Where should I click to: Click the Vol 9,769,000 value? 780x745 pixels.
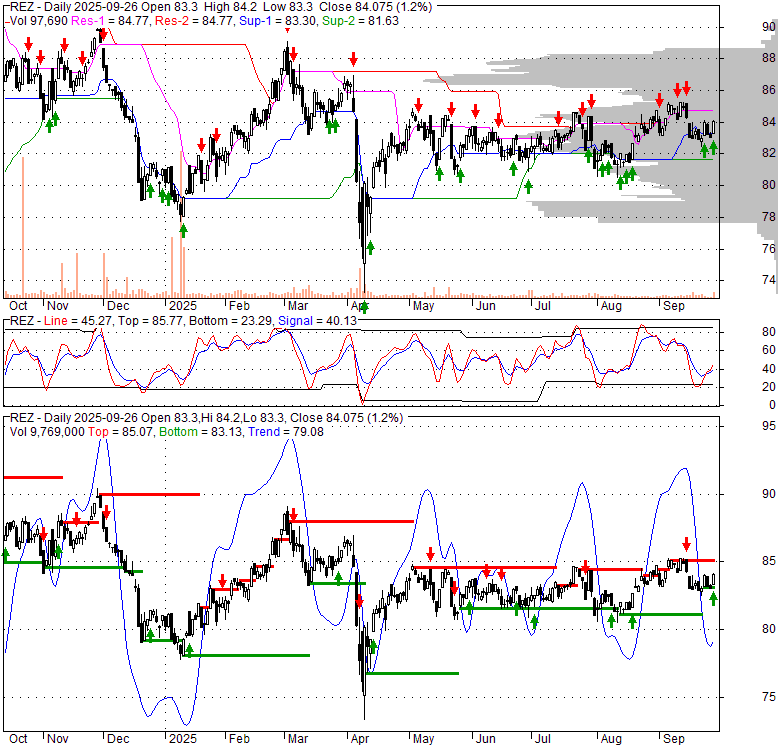47,432
